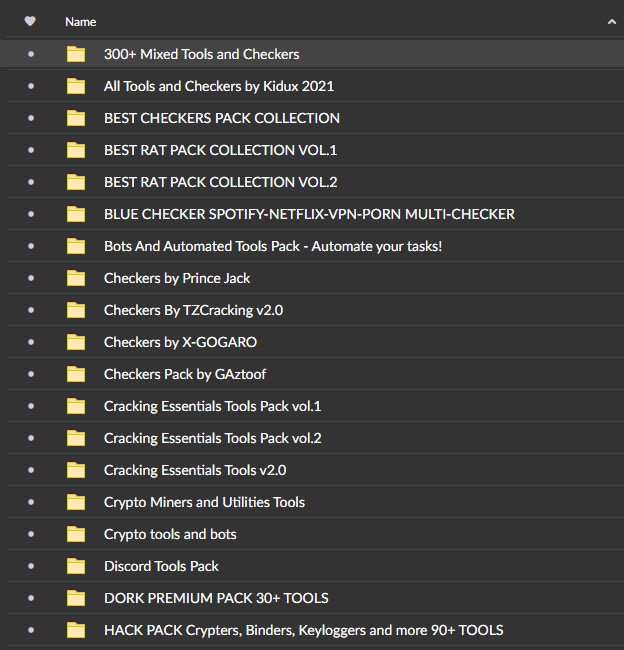Select 'BEST RAT PACK COLLECTION VOL.1' name
The height and width of the screenshot is (650, 624).
coord(221,150)
